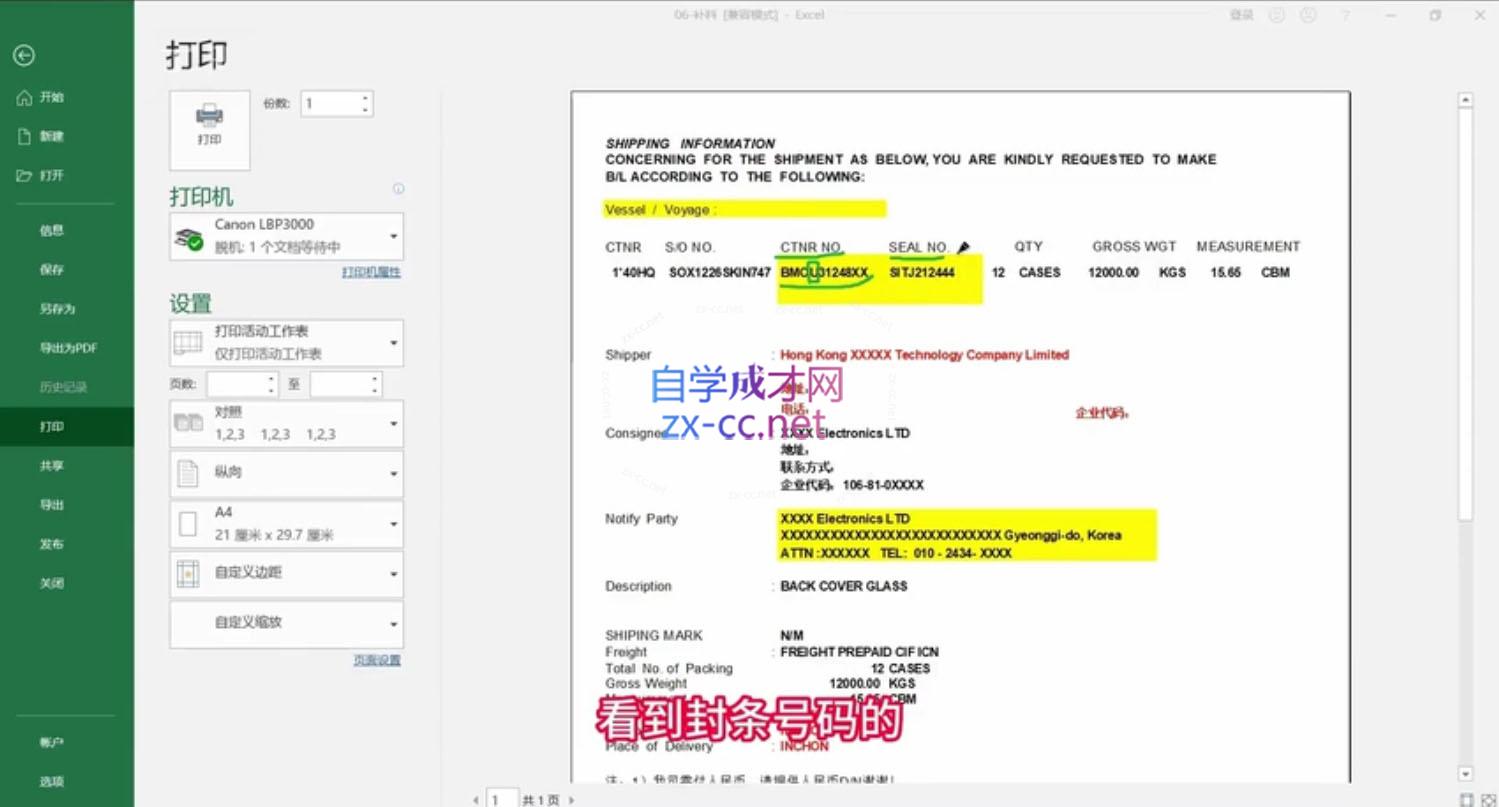Click the portrait page icon beside 纵向
Viewport: 1499px width, 807px height.
point(188,474)
